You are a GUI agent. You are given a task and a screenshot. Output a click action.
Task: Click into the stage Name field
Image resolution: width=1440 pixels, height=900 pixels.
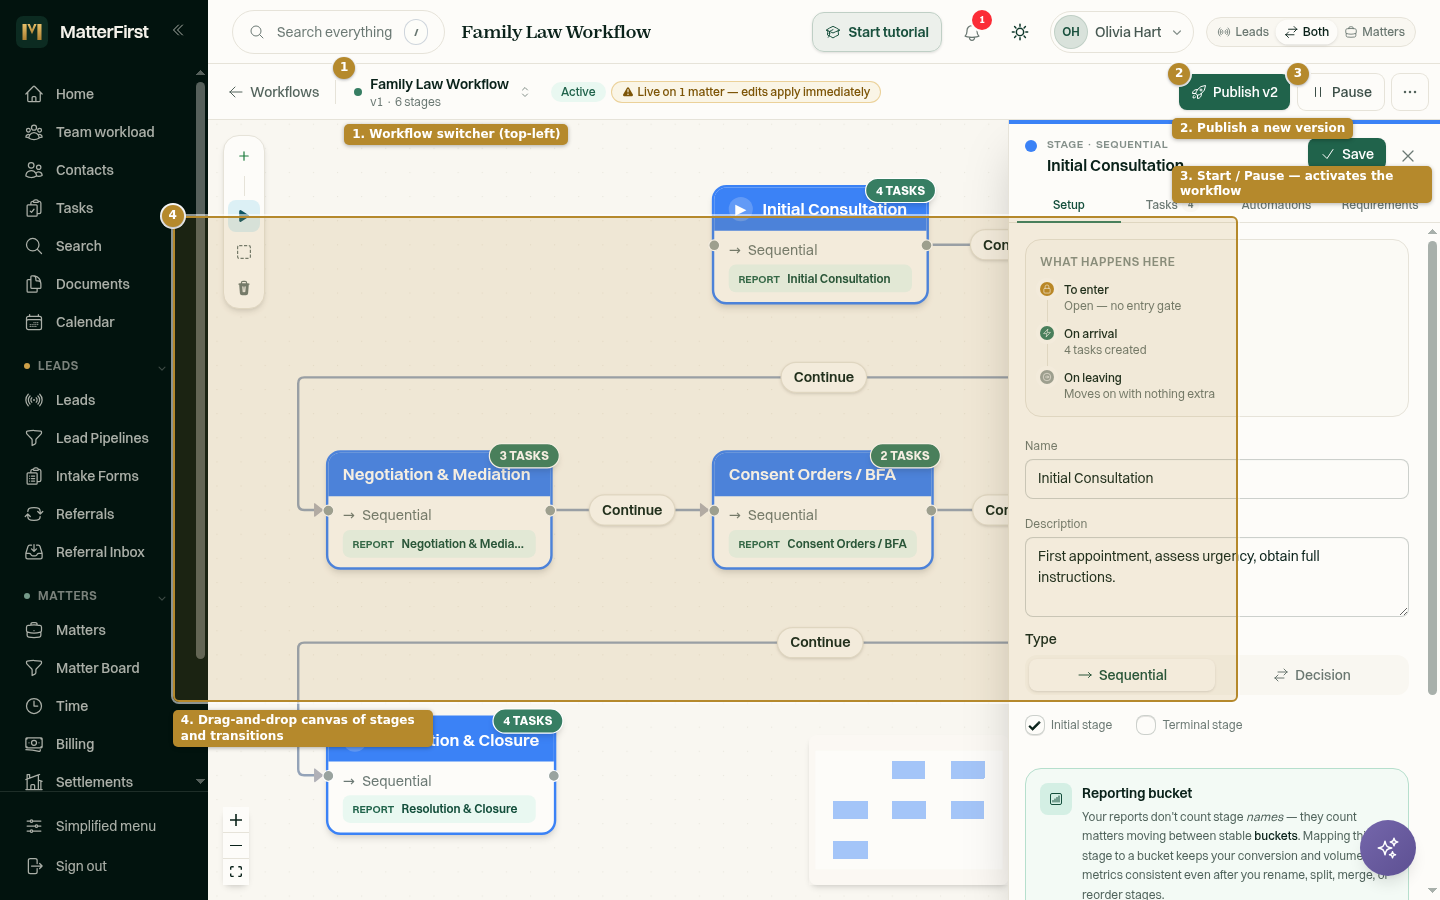click(1216, 479)
